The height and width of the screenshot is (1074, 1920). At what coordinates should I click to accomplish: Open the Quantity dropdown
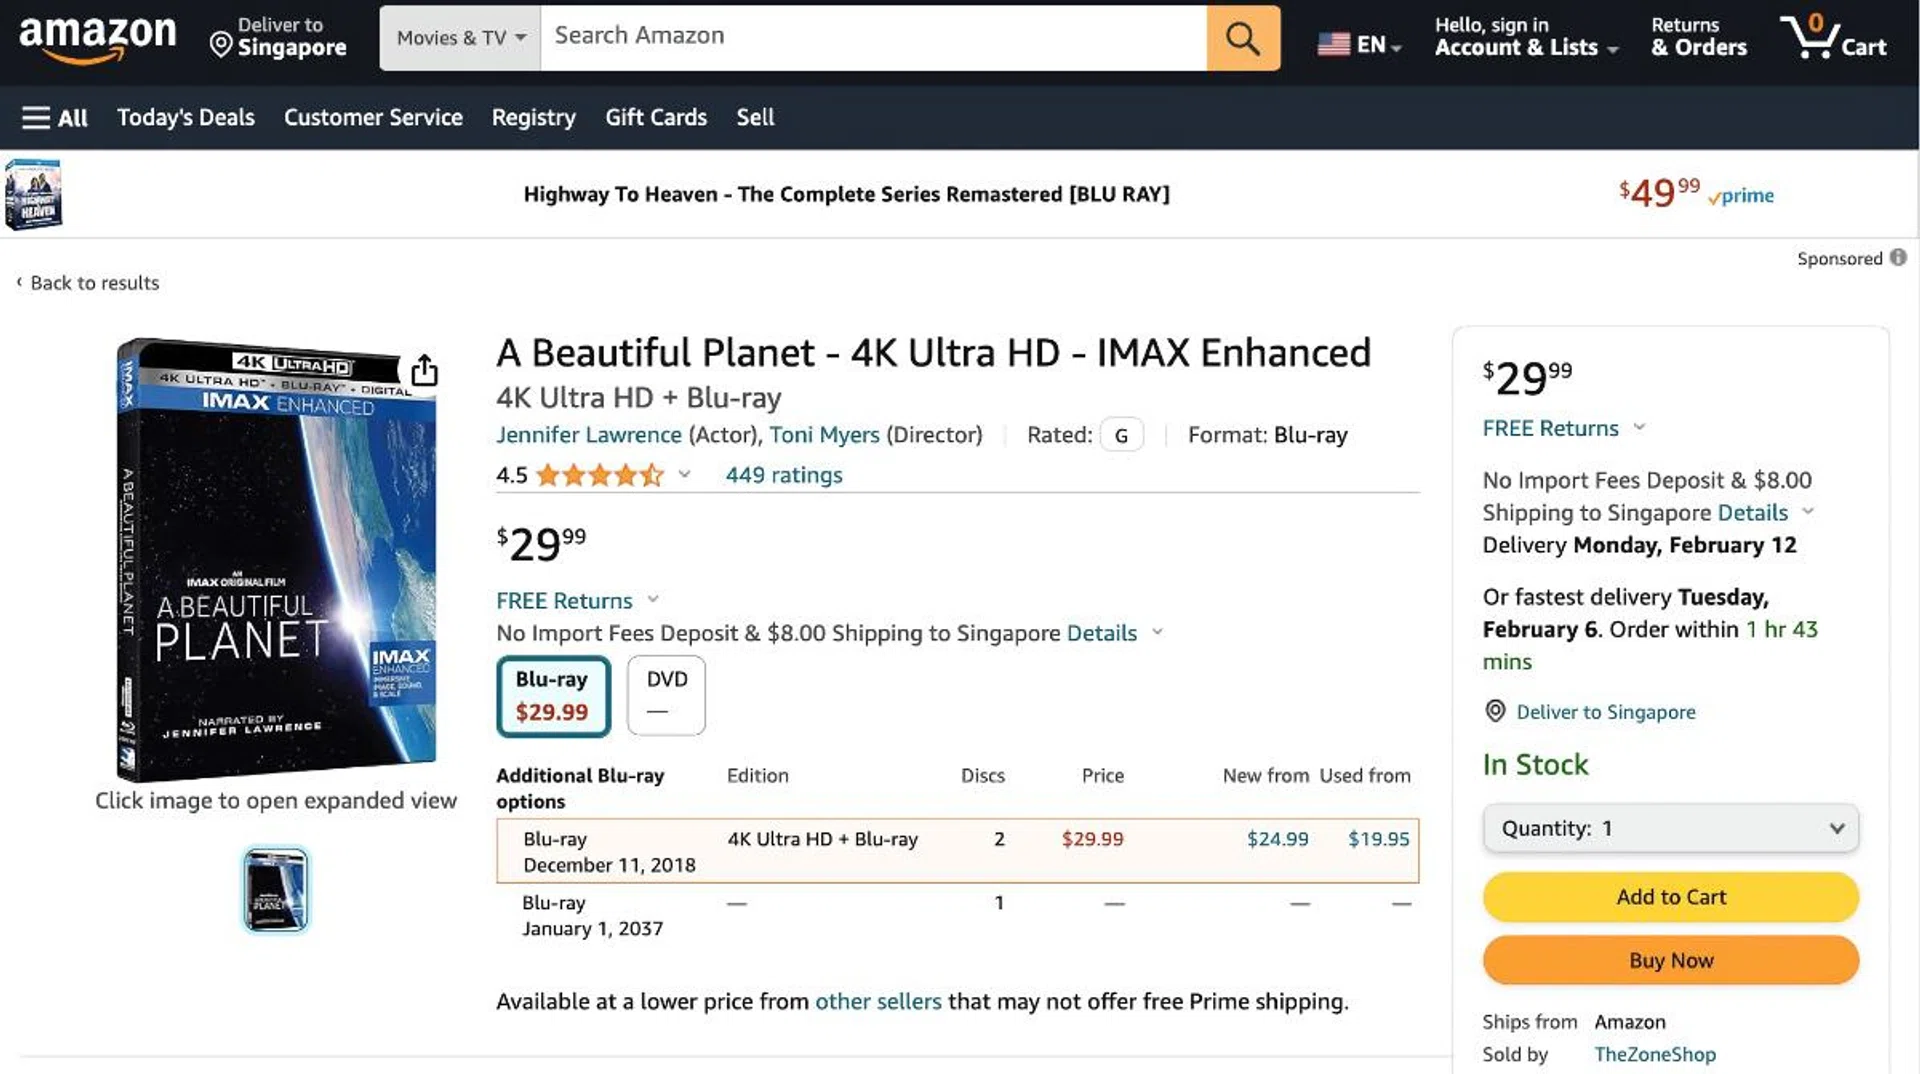pos(1670,828)
